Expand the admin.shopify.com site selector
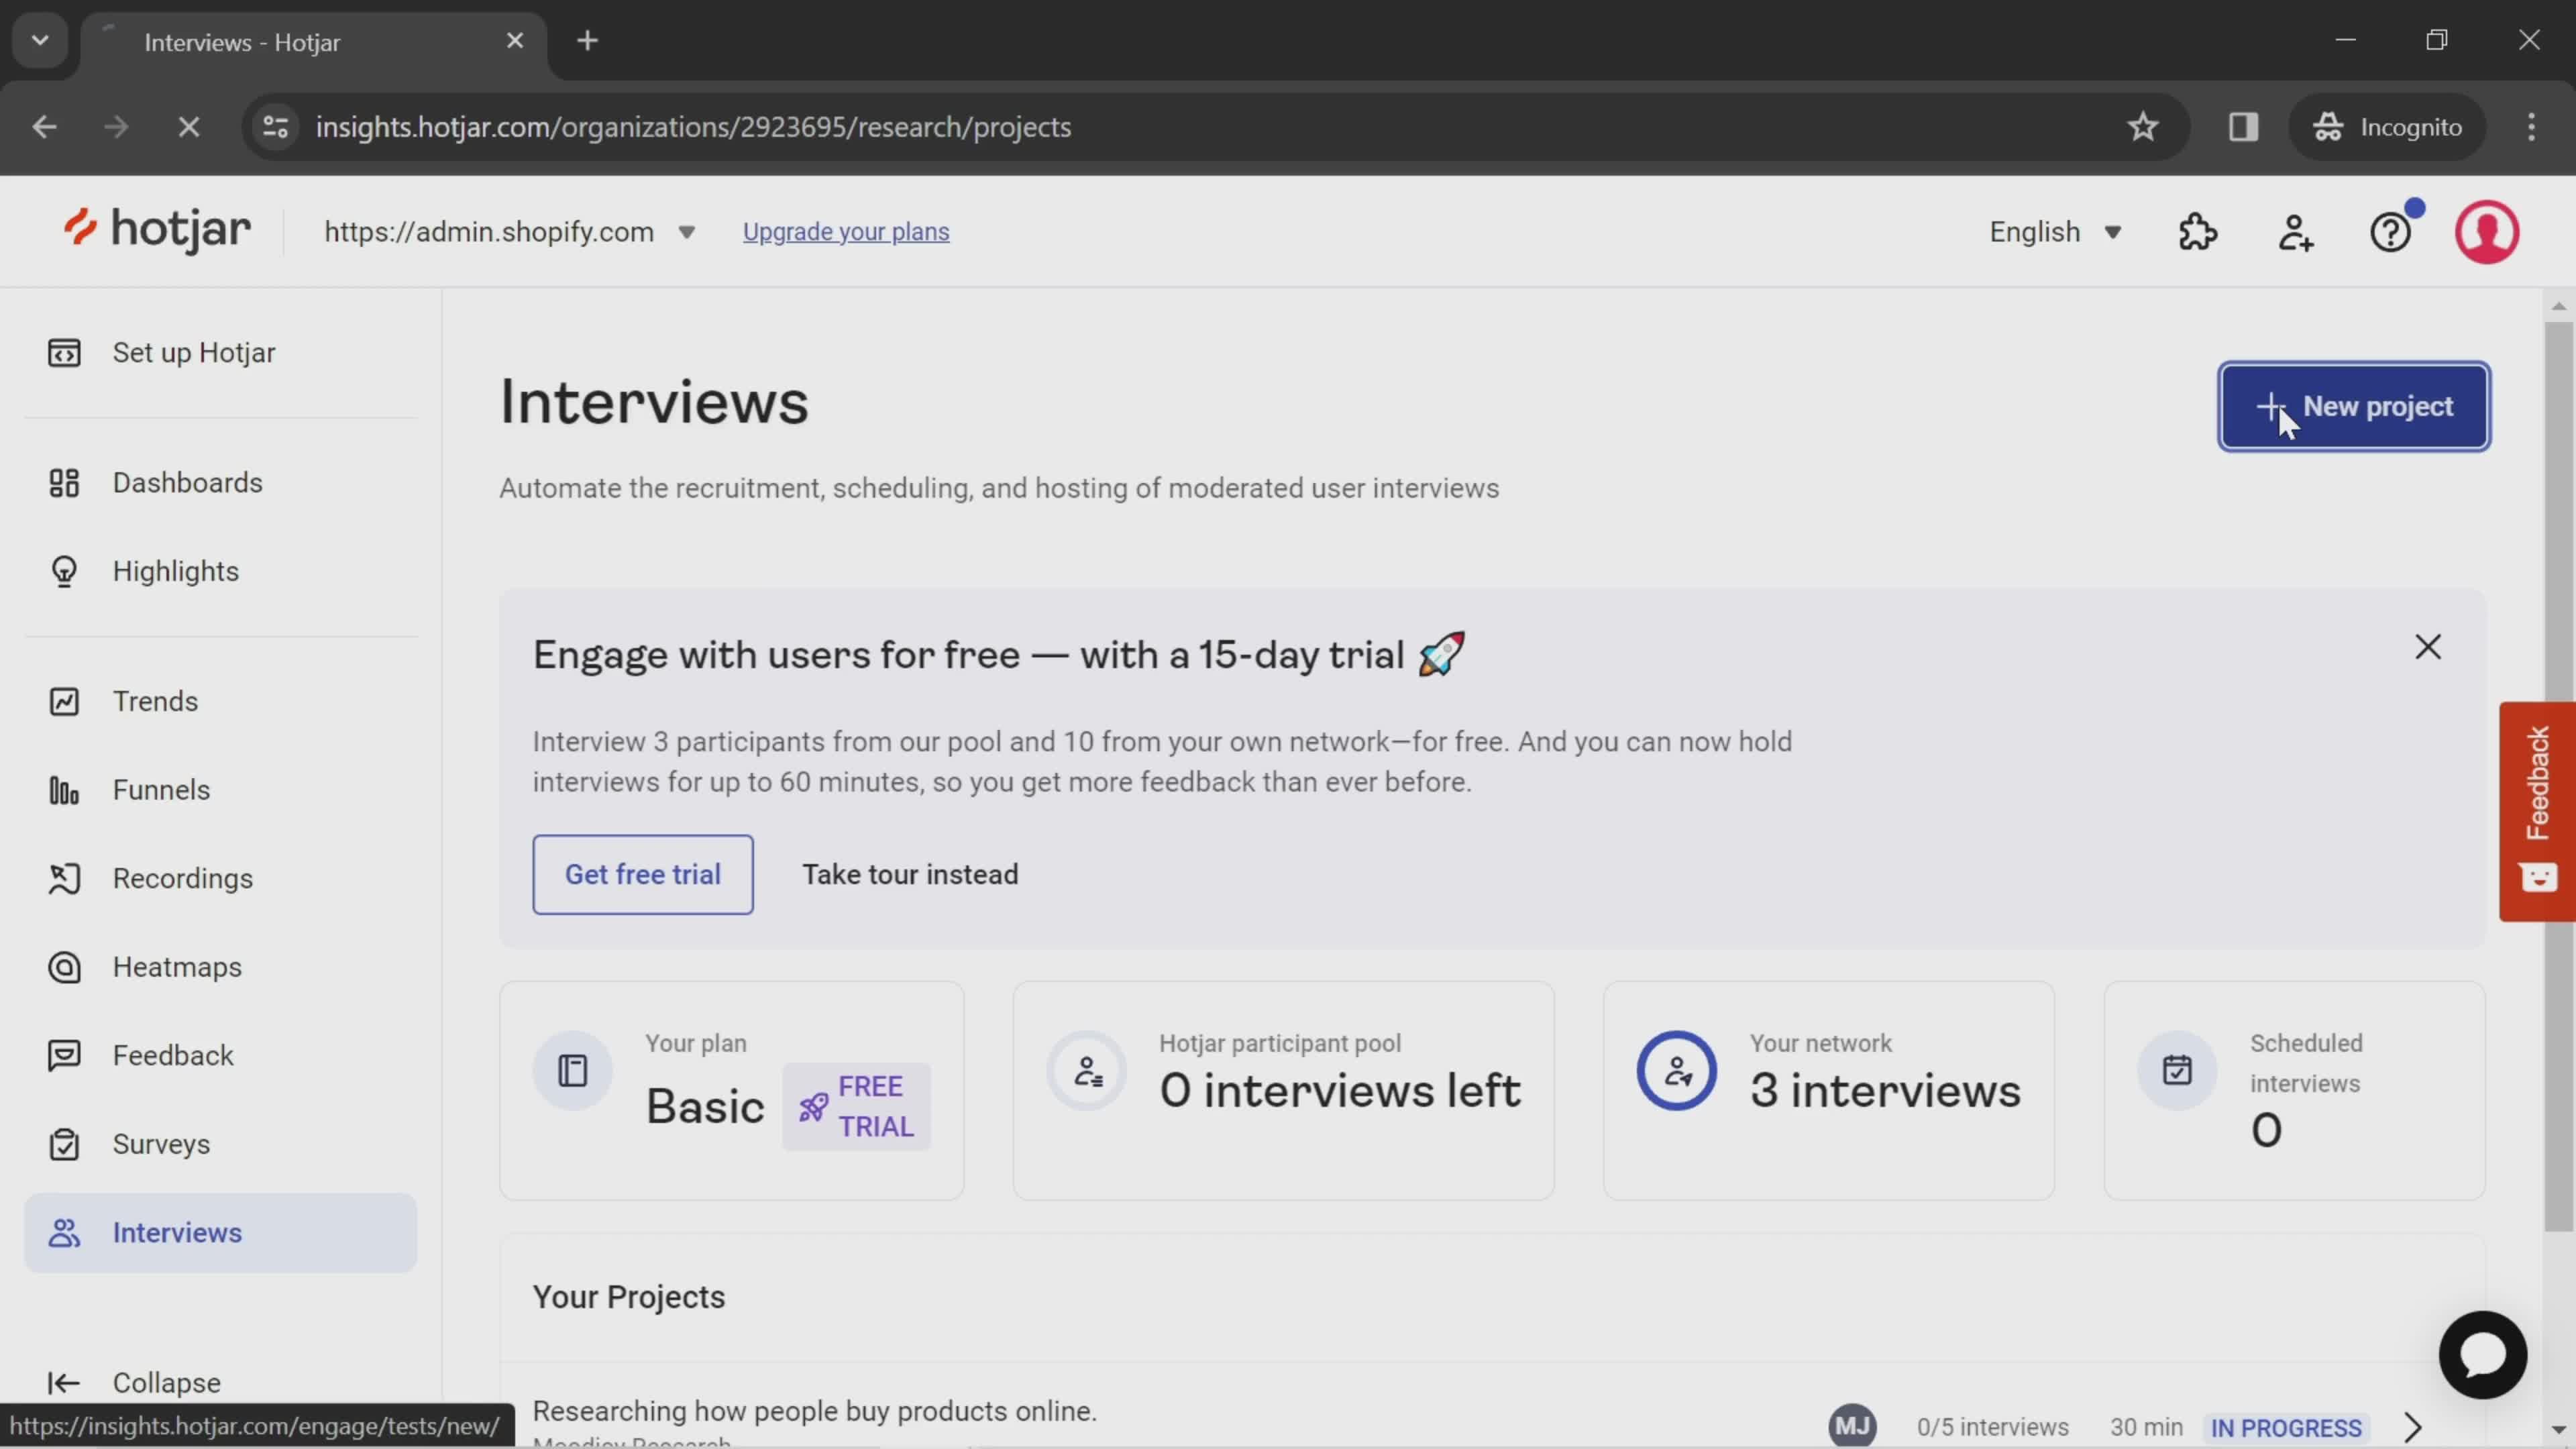The width and height of the screenshot is (2576, 1449). [510, 232]
